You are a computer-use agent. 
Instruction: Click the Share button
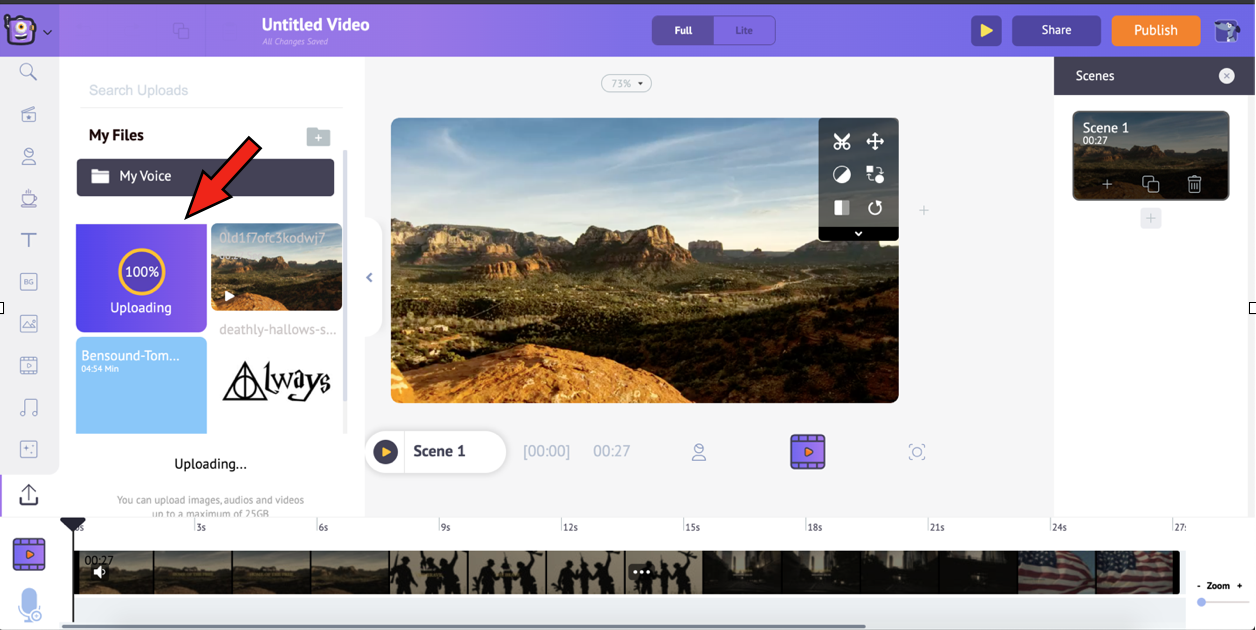coord(1056,30)
